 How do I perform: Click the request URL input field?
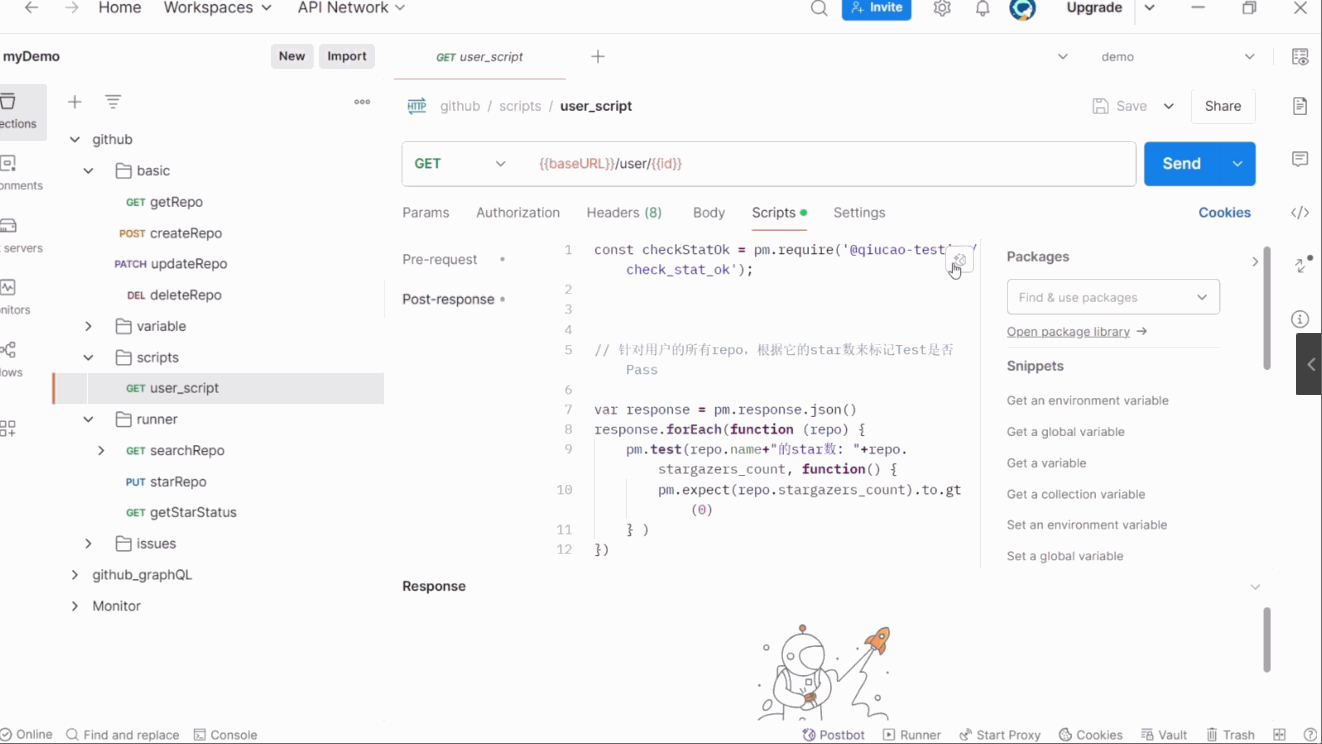pyautogui.click(x=828, y=164)
